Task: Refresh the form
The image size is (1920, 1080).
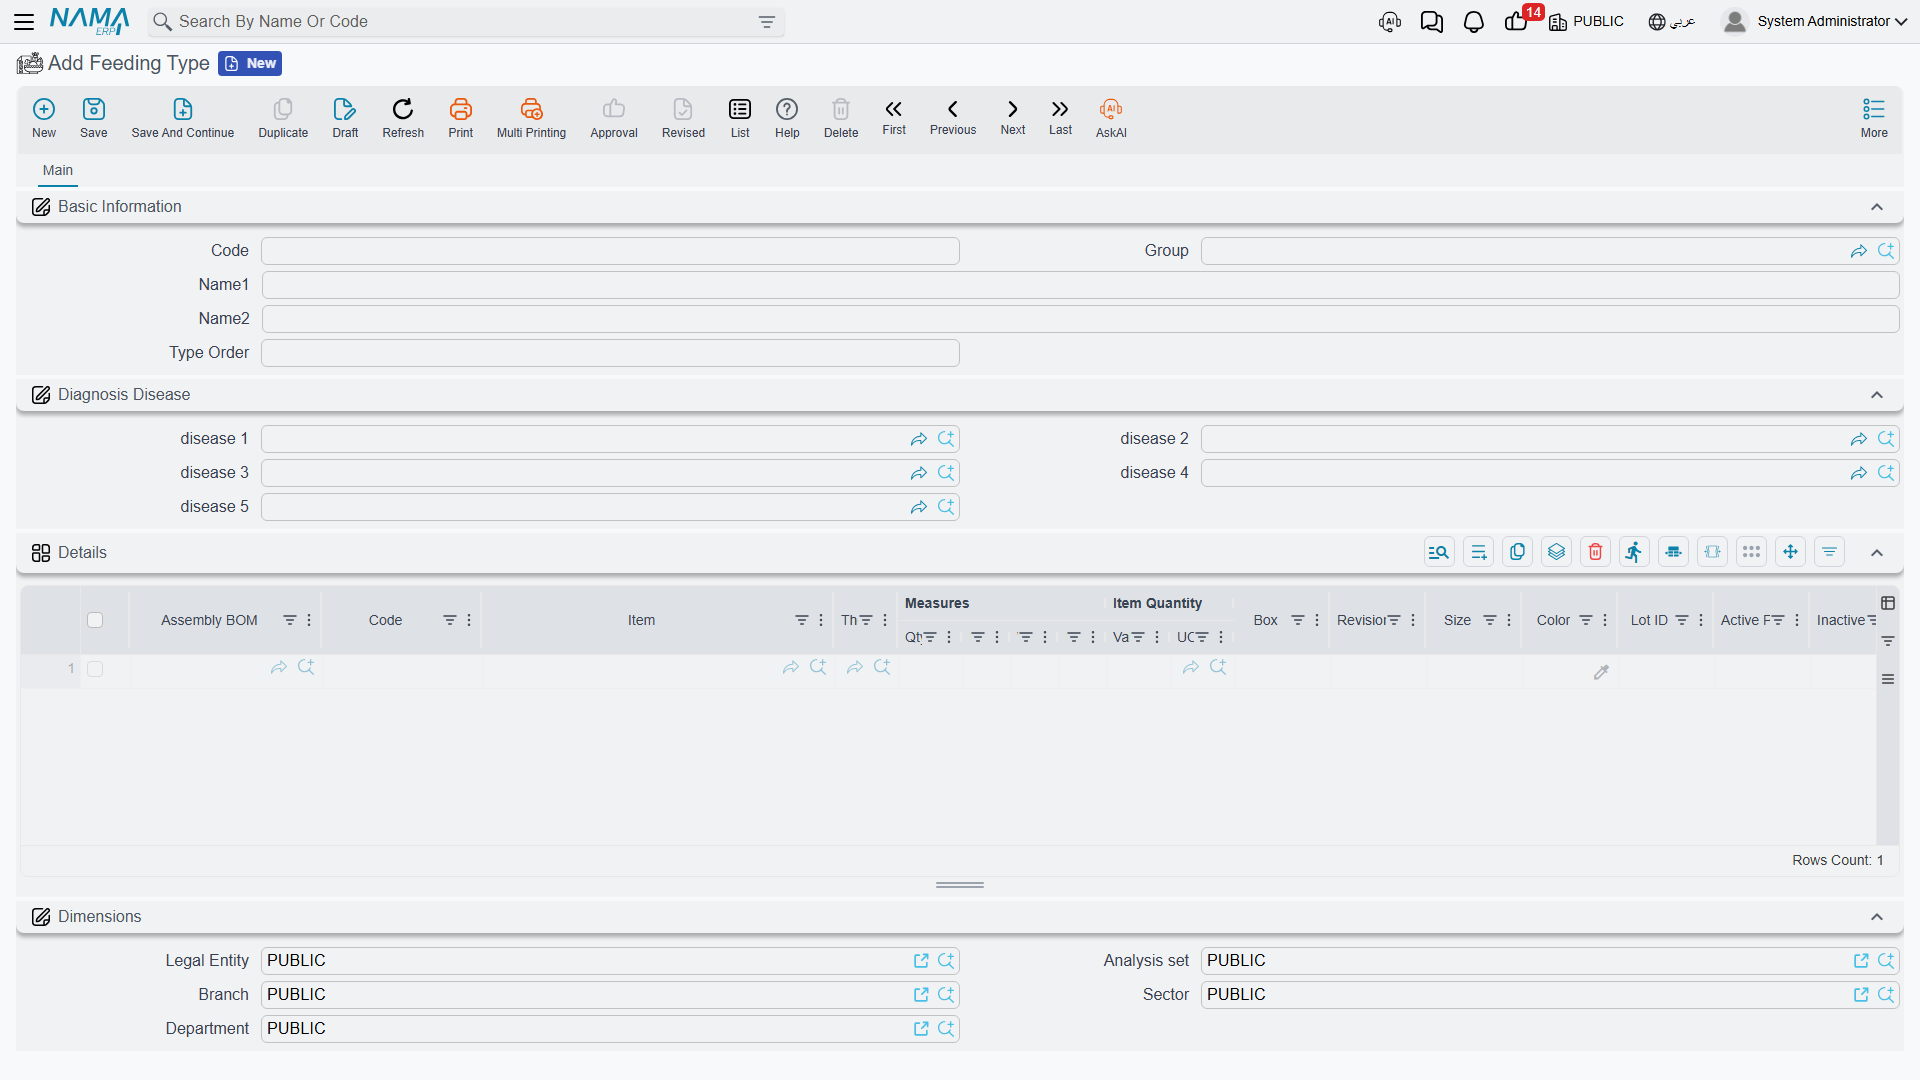Action: [403, 118]
